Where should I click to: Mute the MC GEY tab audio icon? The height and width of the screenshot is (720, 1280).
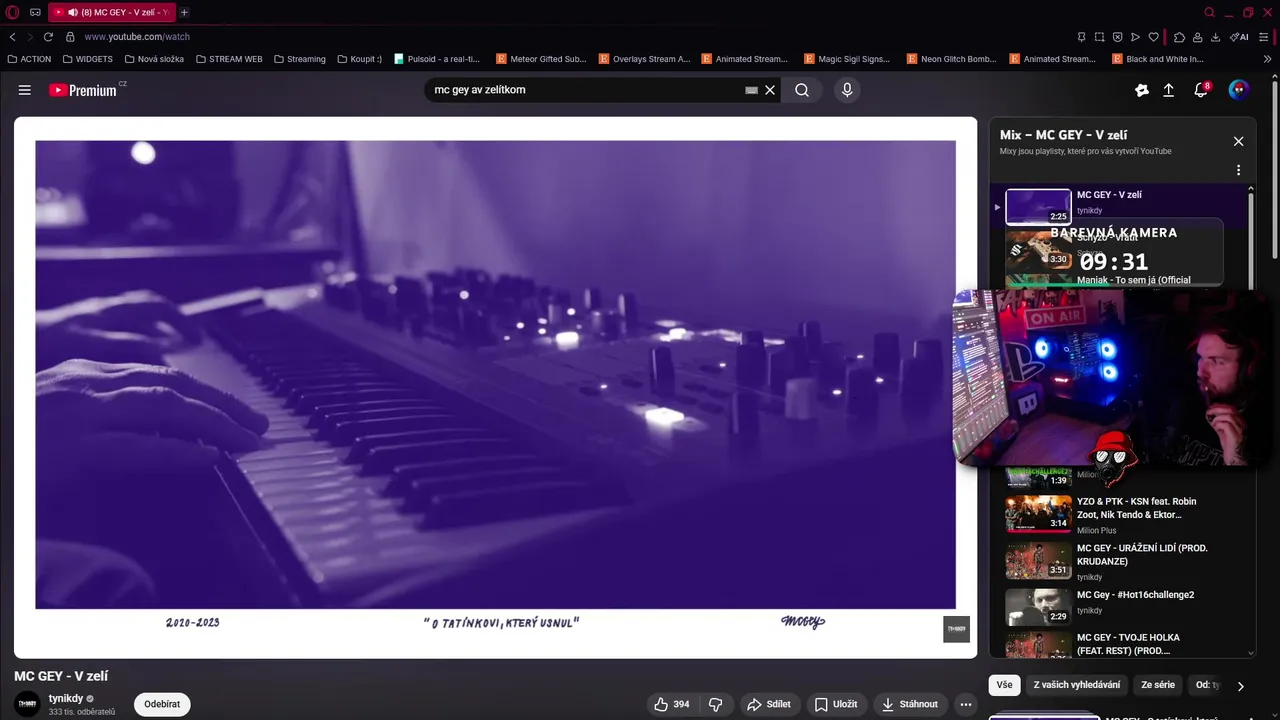pos(73,12)
